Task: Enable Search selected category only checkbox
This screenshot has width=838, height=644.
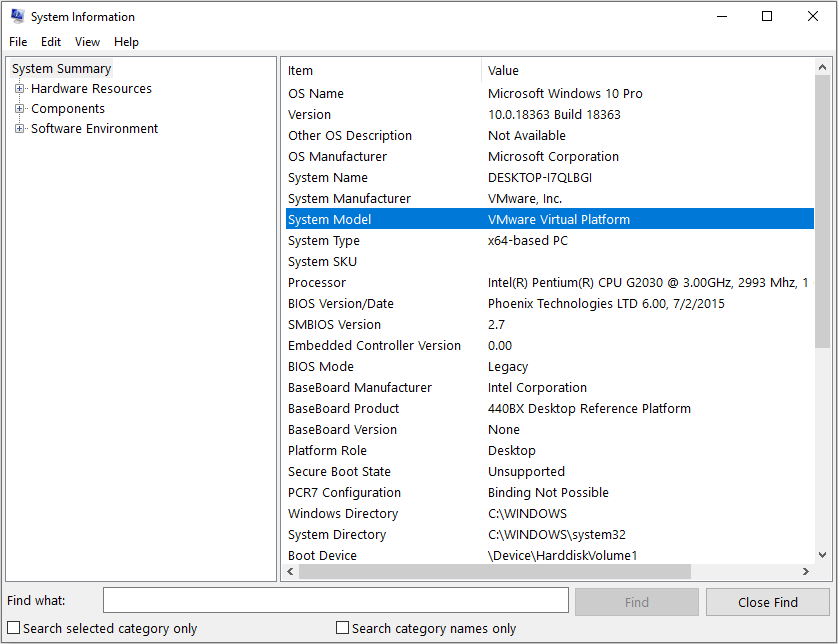Action: coord(14,627)
